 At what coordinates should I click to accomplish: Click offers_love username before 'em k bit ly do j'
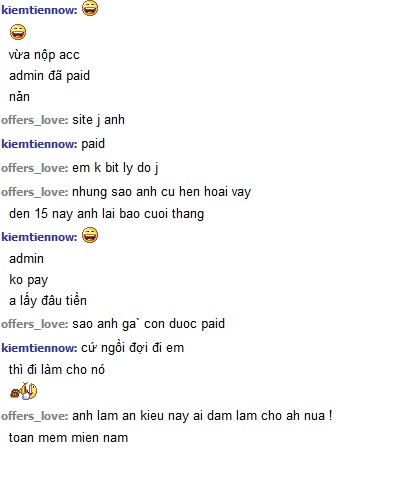(35, 168)
